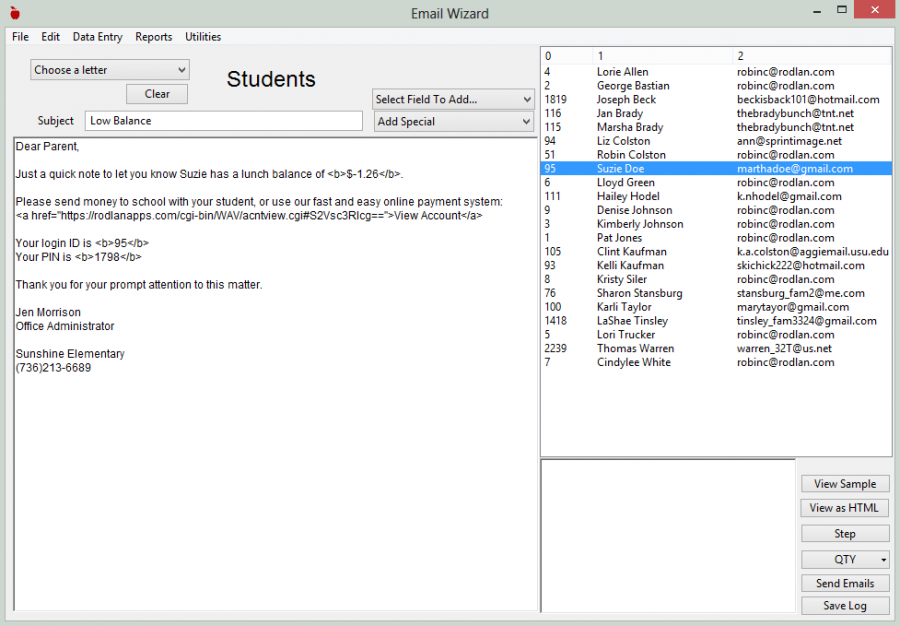Viewport: 900px width, 626px height.
Task: Click student ID 2239 cell
Action: pos(556,348)
